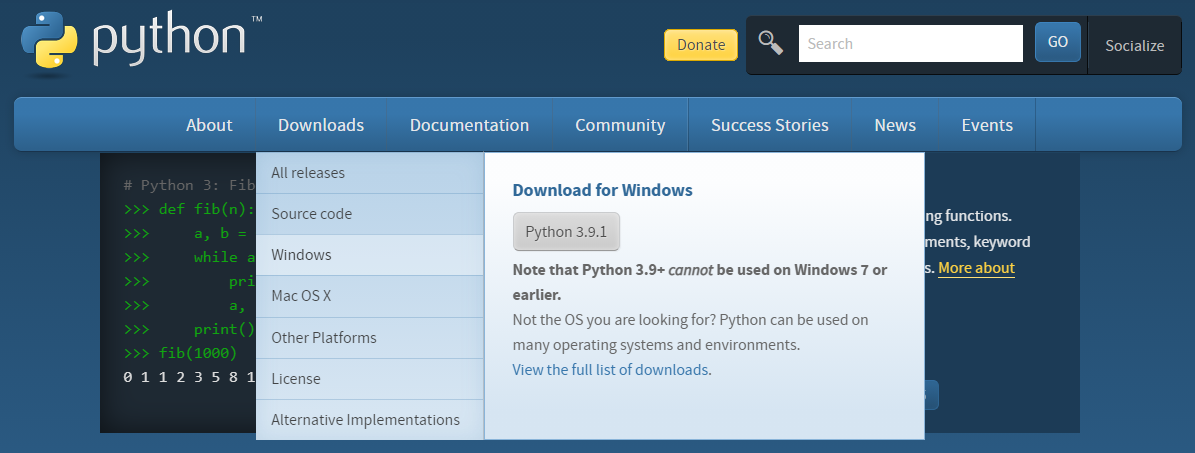This screenshot has width=1195, height=453.
Task: Download Python 3.9.1 for Windows
Action: [566, 232]
